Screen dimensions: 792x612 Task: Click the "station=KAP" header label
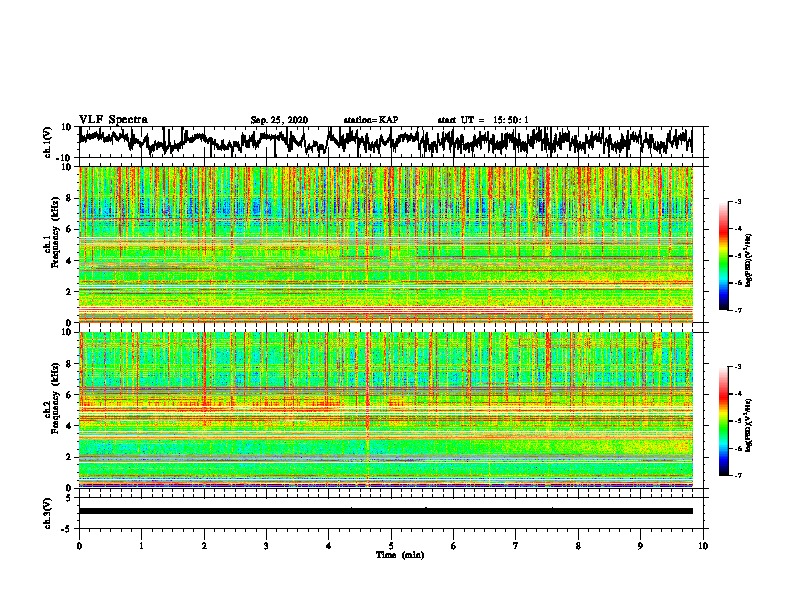[x=371, y=120]
